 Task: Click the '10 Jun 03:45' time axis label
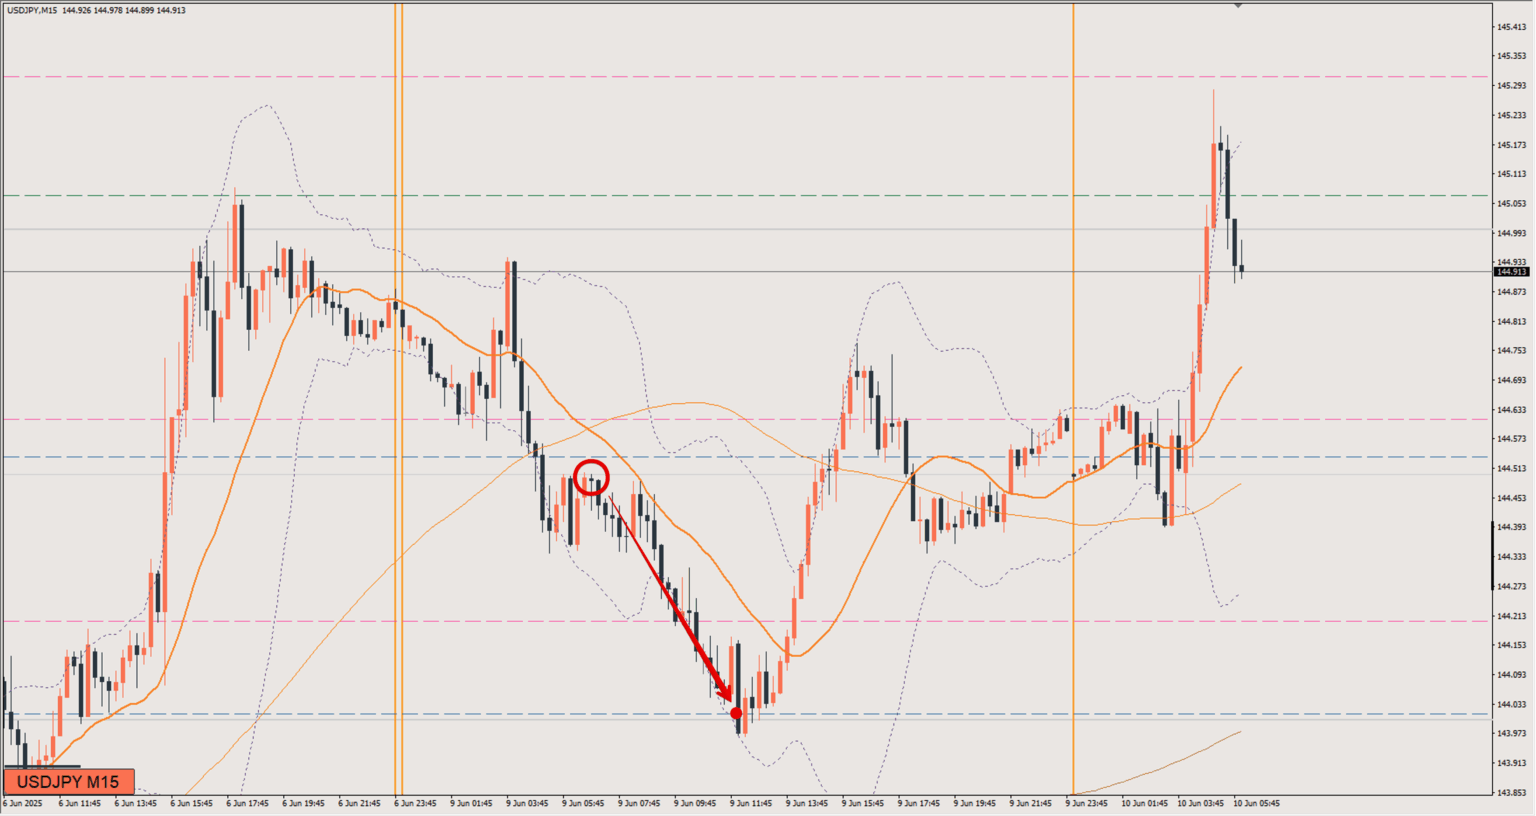point(1201,803)
